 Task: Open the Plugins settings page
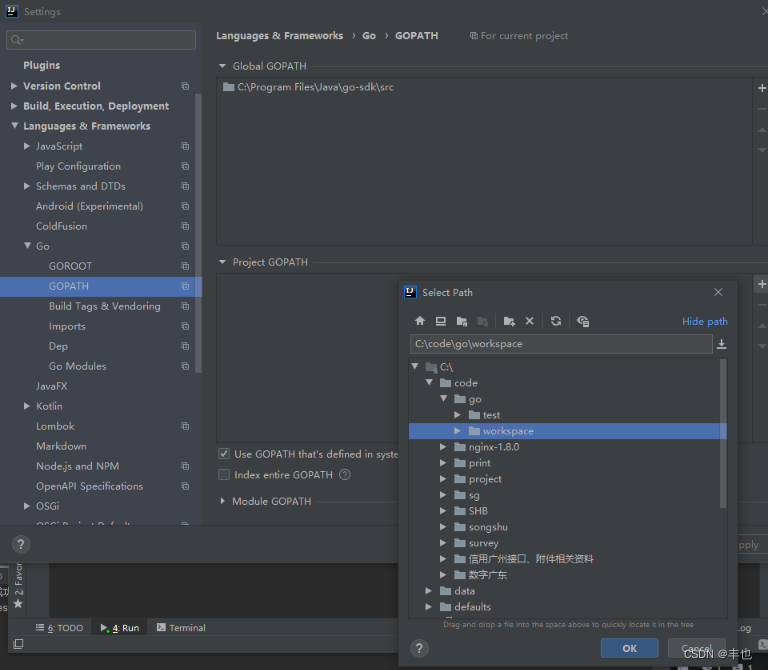coord(42,65)
